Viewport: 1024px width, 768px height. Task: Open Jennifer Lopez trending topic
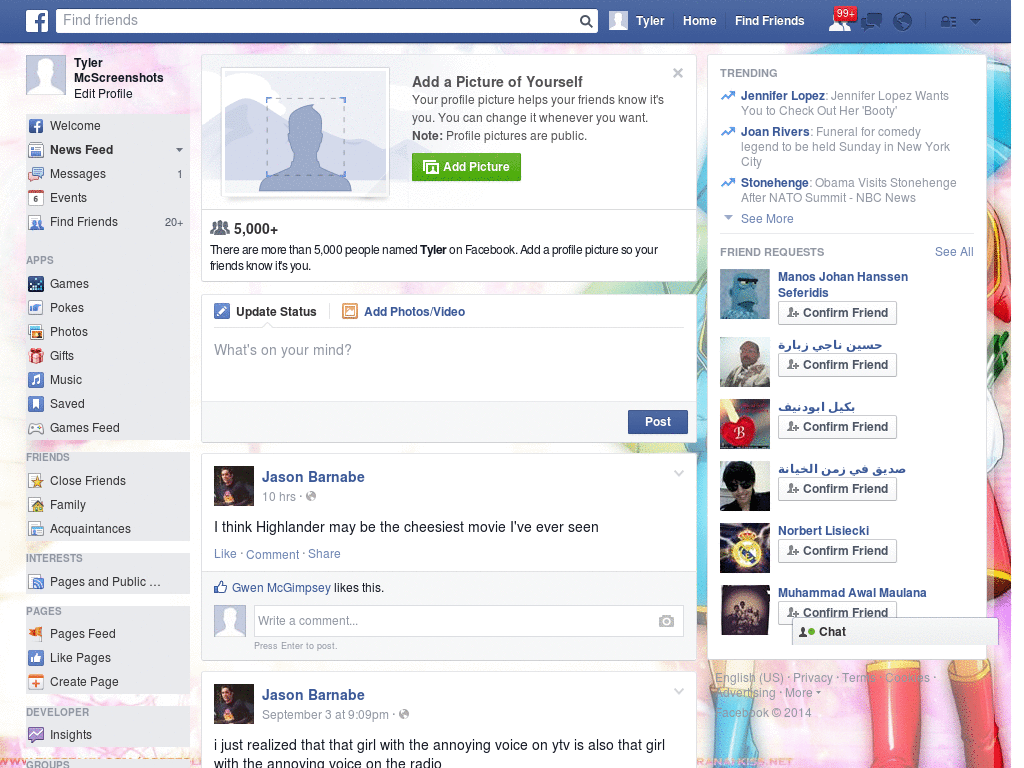coord(782,96)
